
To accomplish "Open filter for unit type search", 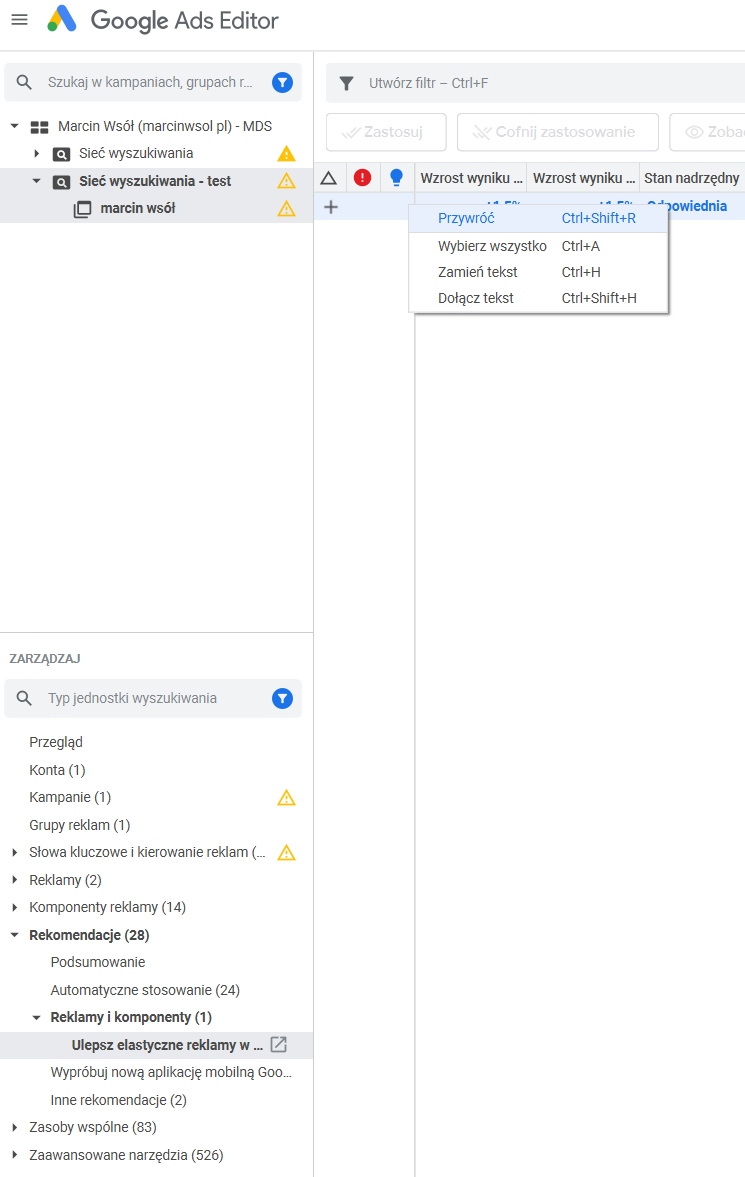I will [x=282, y=699].
